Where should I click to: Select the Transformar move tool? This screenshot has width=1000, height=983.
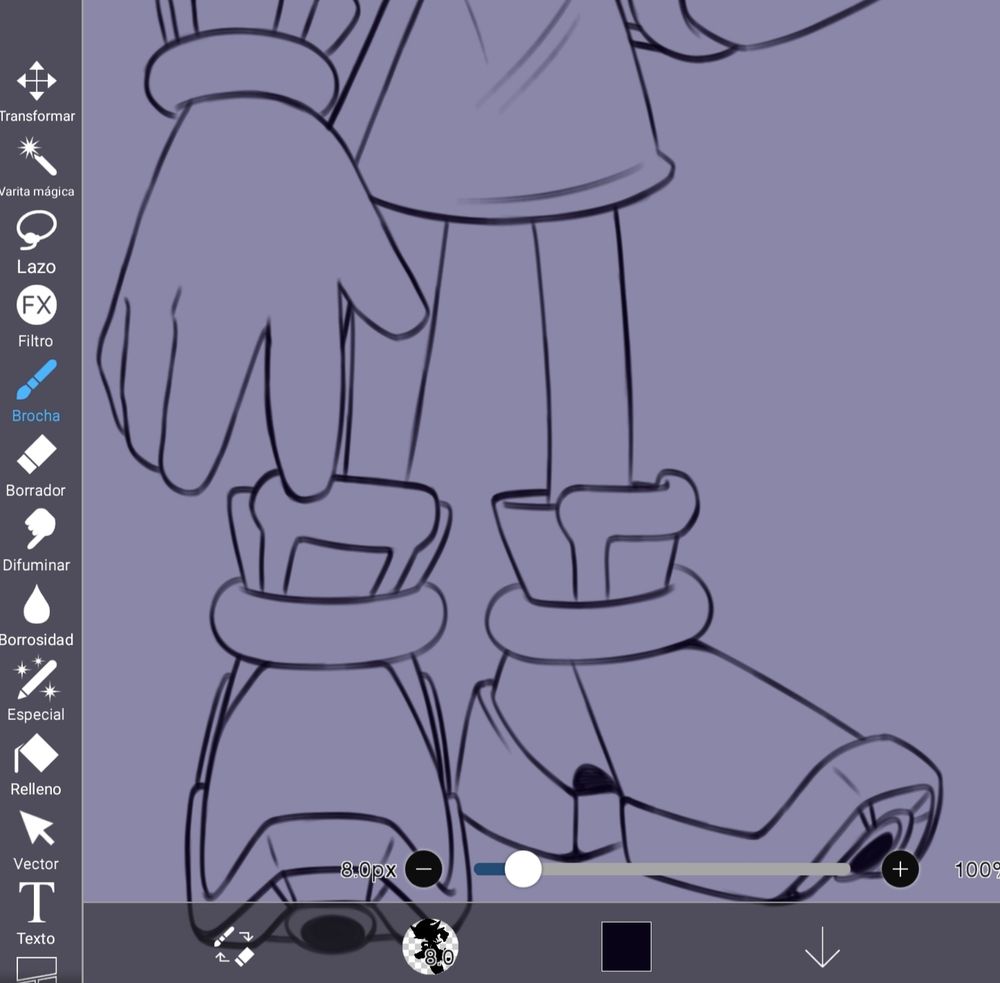coord(36,91)
